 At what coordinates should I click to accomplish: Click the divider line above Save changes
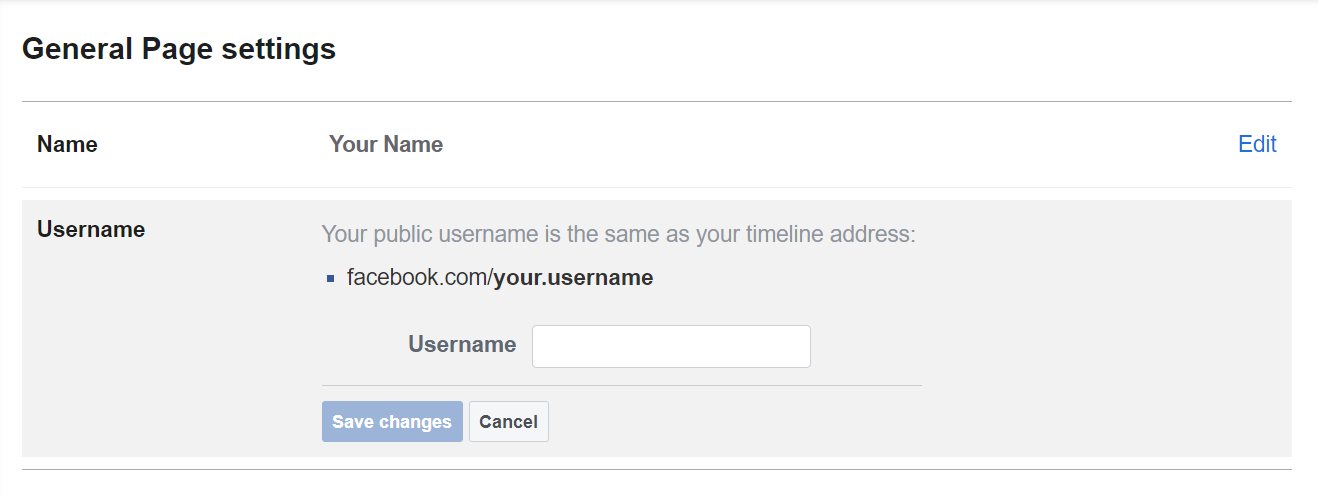[x=620, y=385]
